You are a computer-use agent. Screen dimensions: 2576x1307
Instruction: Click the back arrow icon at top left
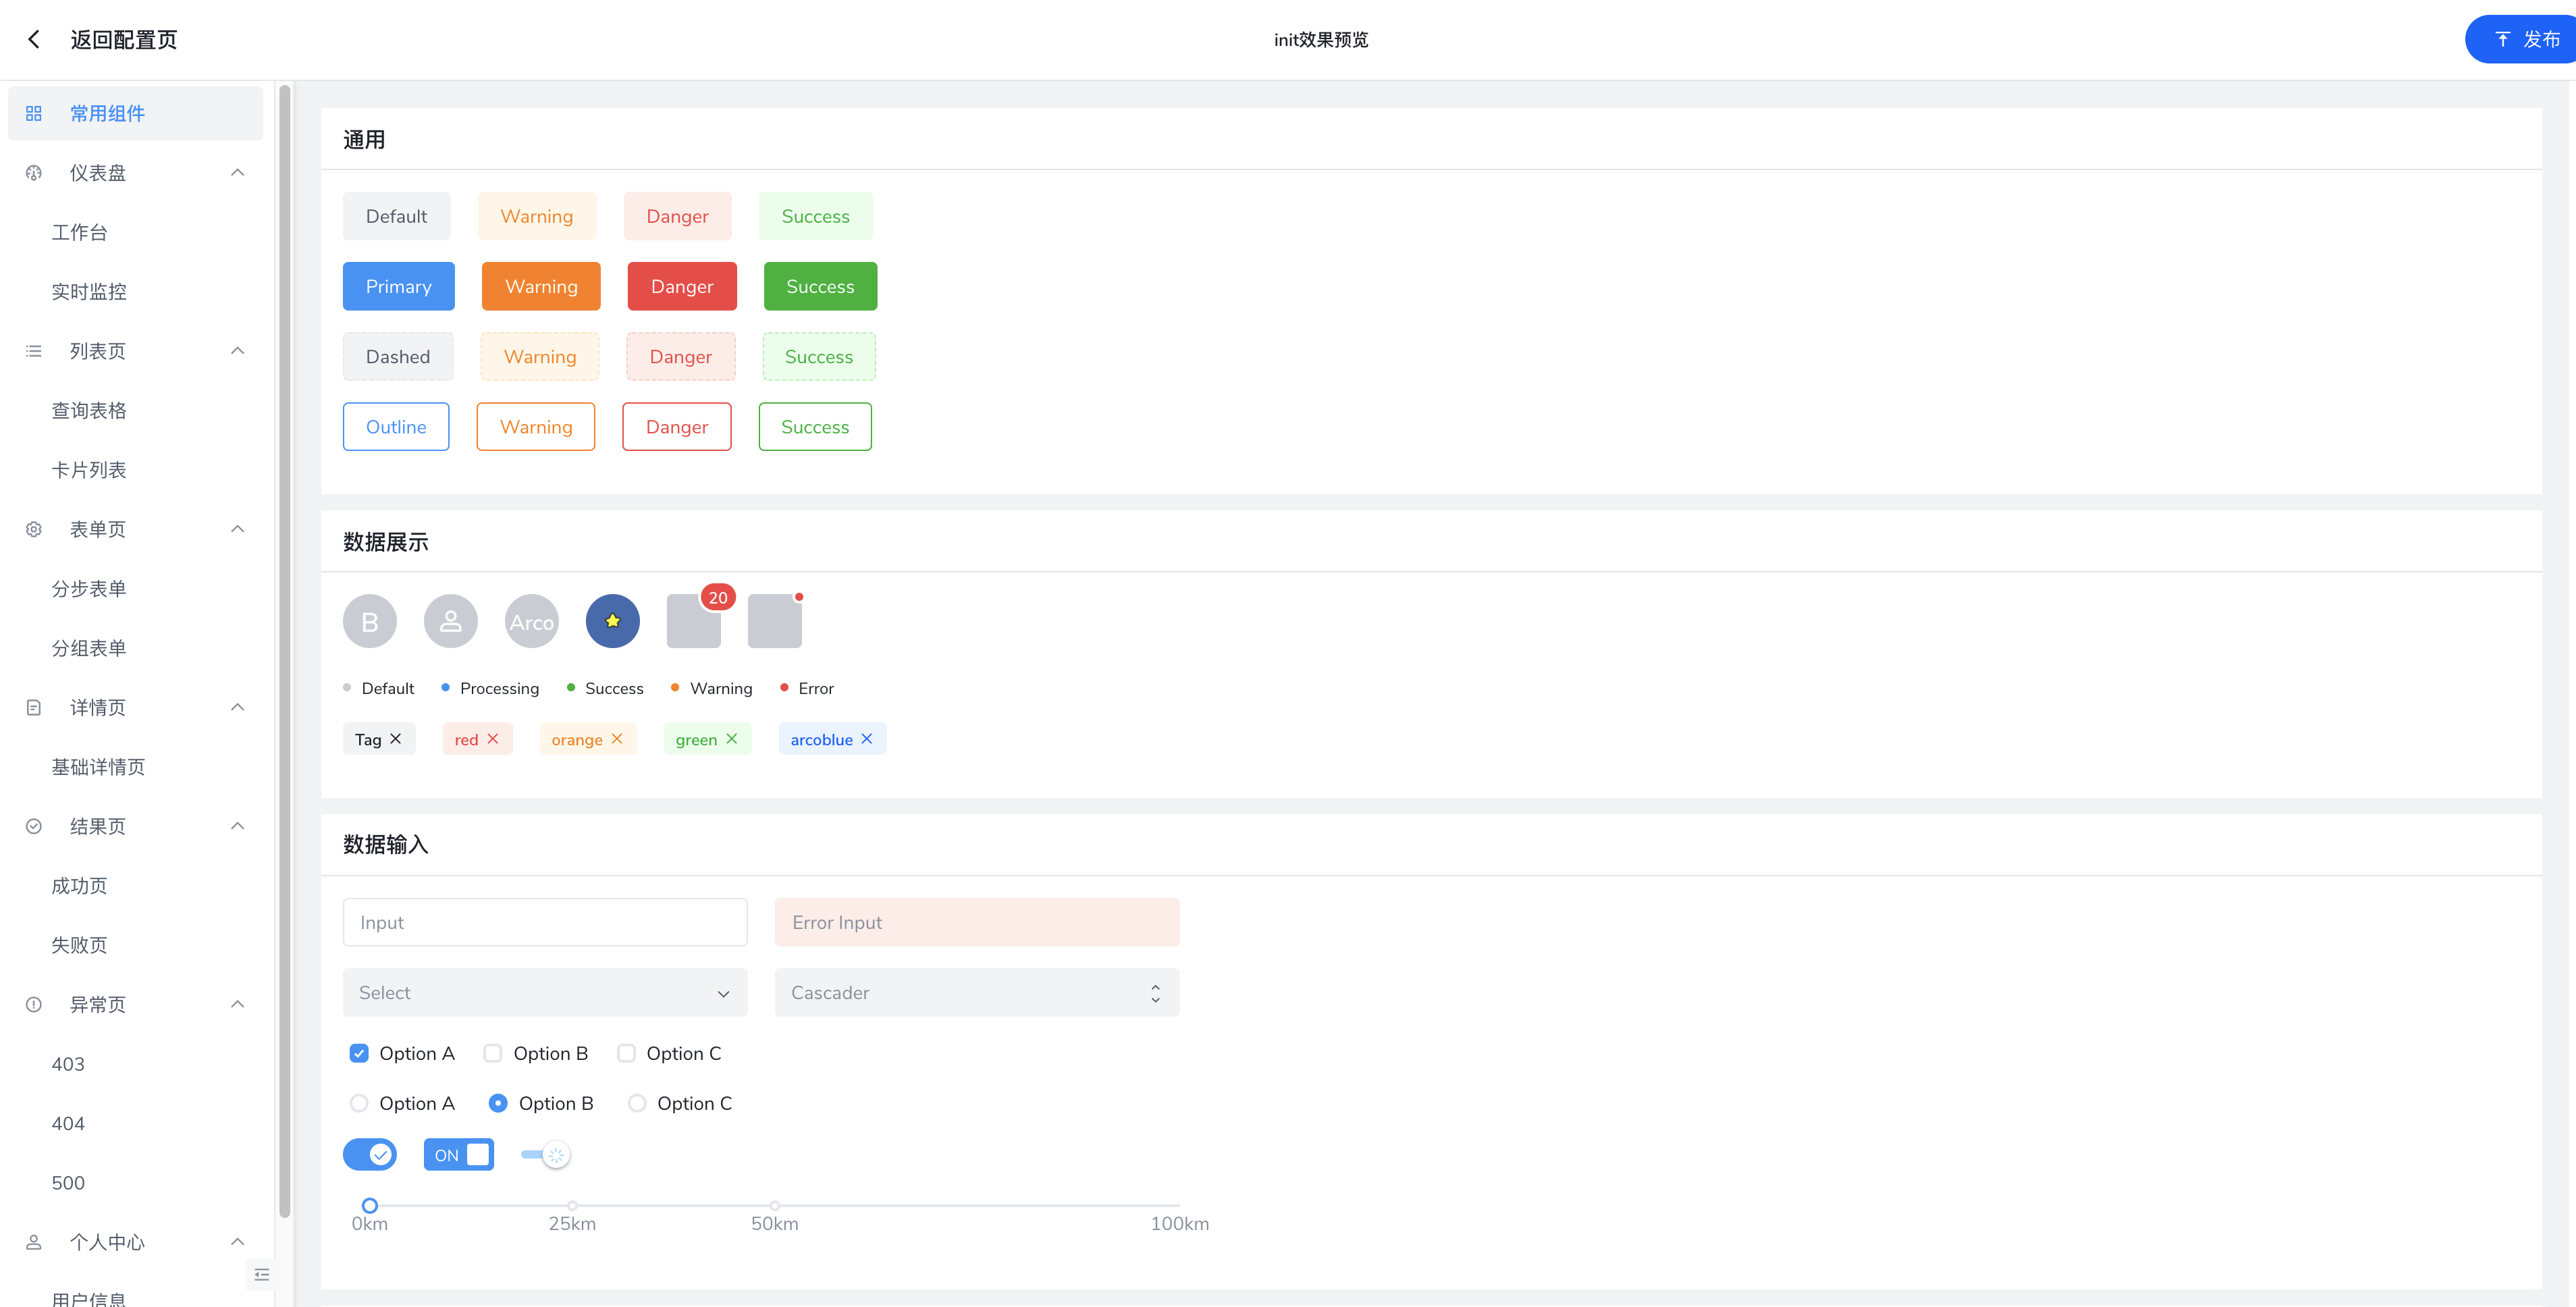tap(34, 39)
